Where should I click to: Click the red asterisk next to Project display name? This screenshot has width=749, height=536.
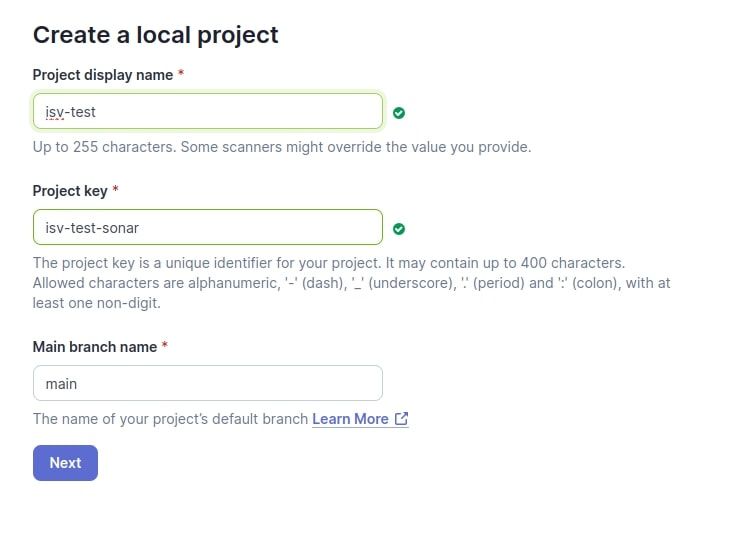(181, 73)
